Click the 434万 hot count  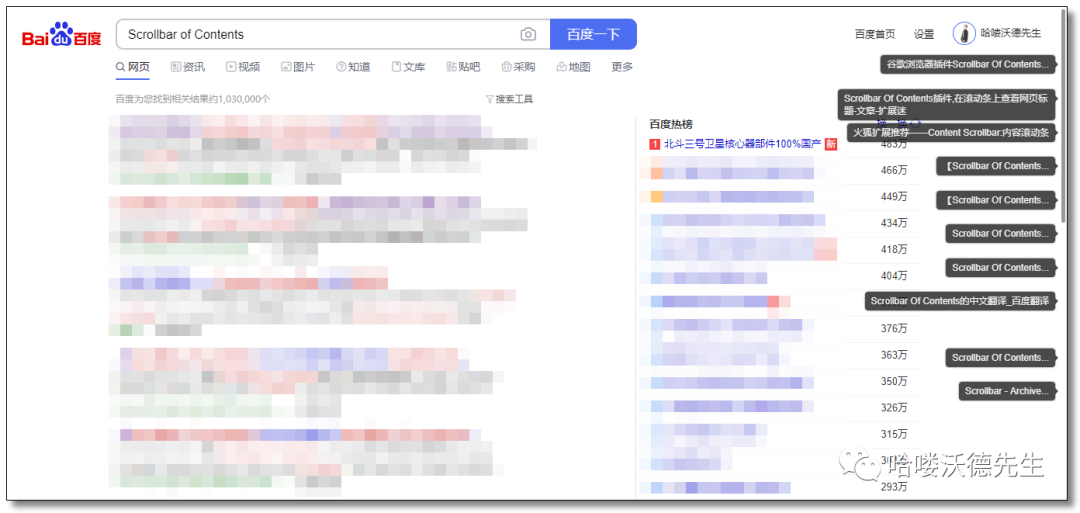[x=894, y=223]
